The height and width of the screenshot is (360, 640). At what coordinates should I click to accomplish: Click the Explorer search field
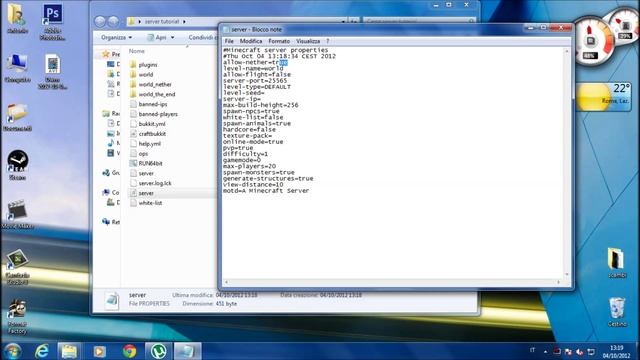point(419,20)
